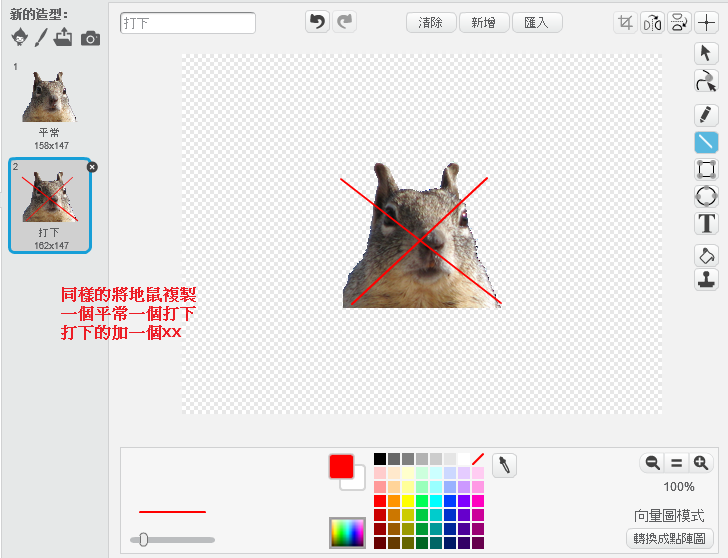Select the Reshape tool
The height and width of the screenshot is (558, 728).
707,81
